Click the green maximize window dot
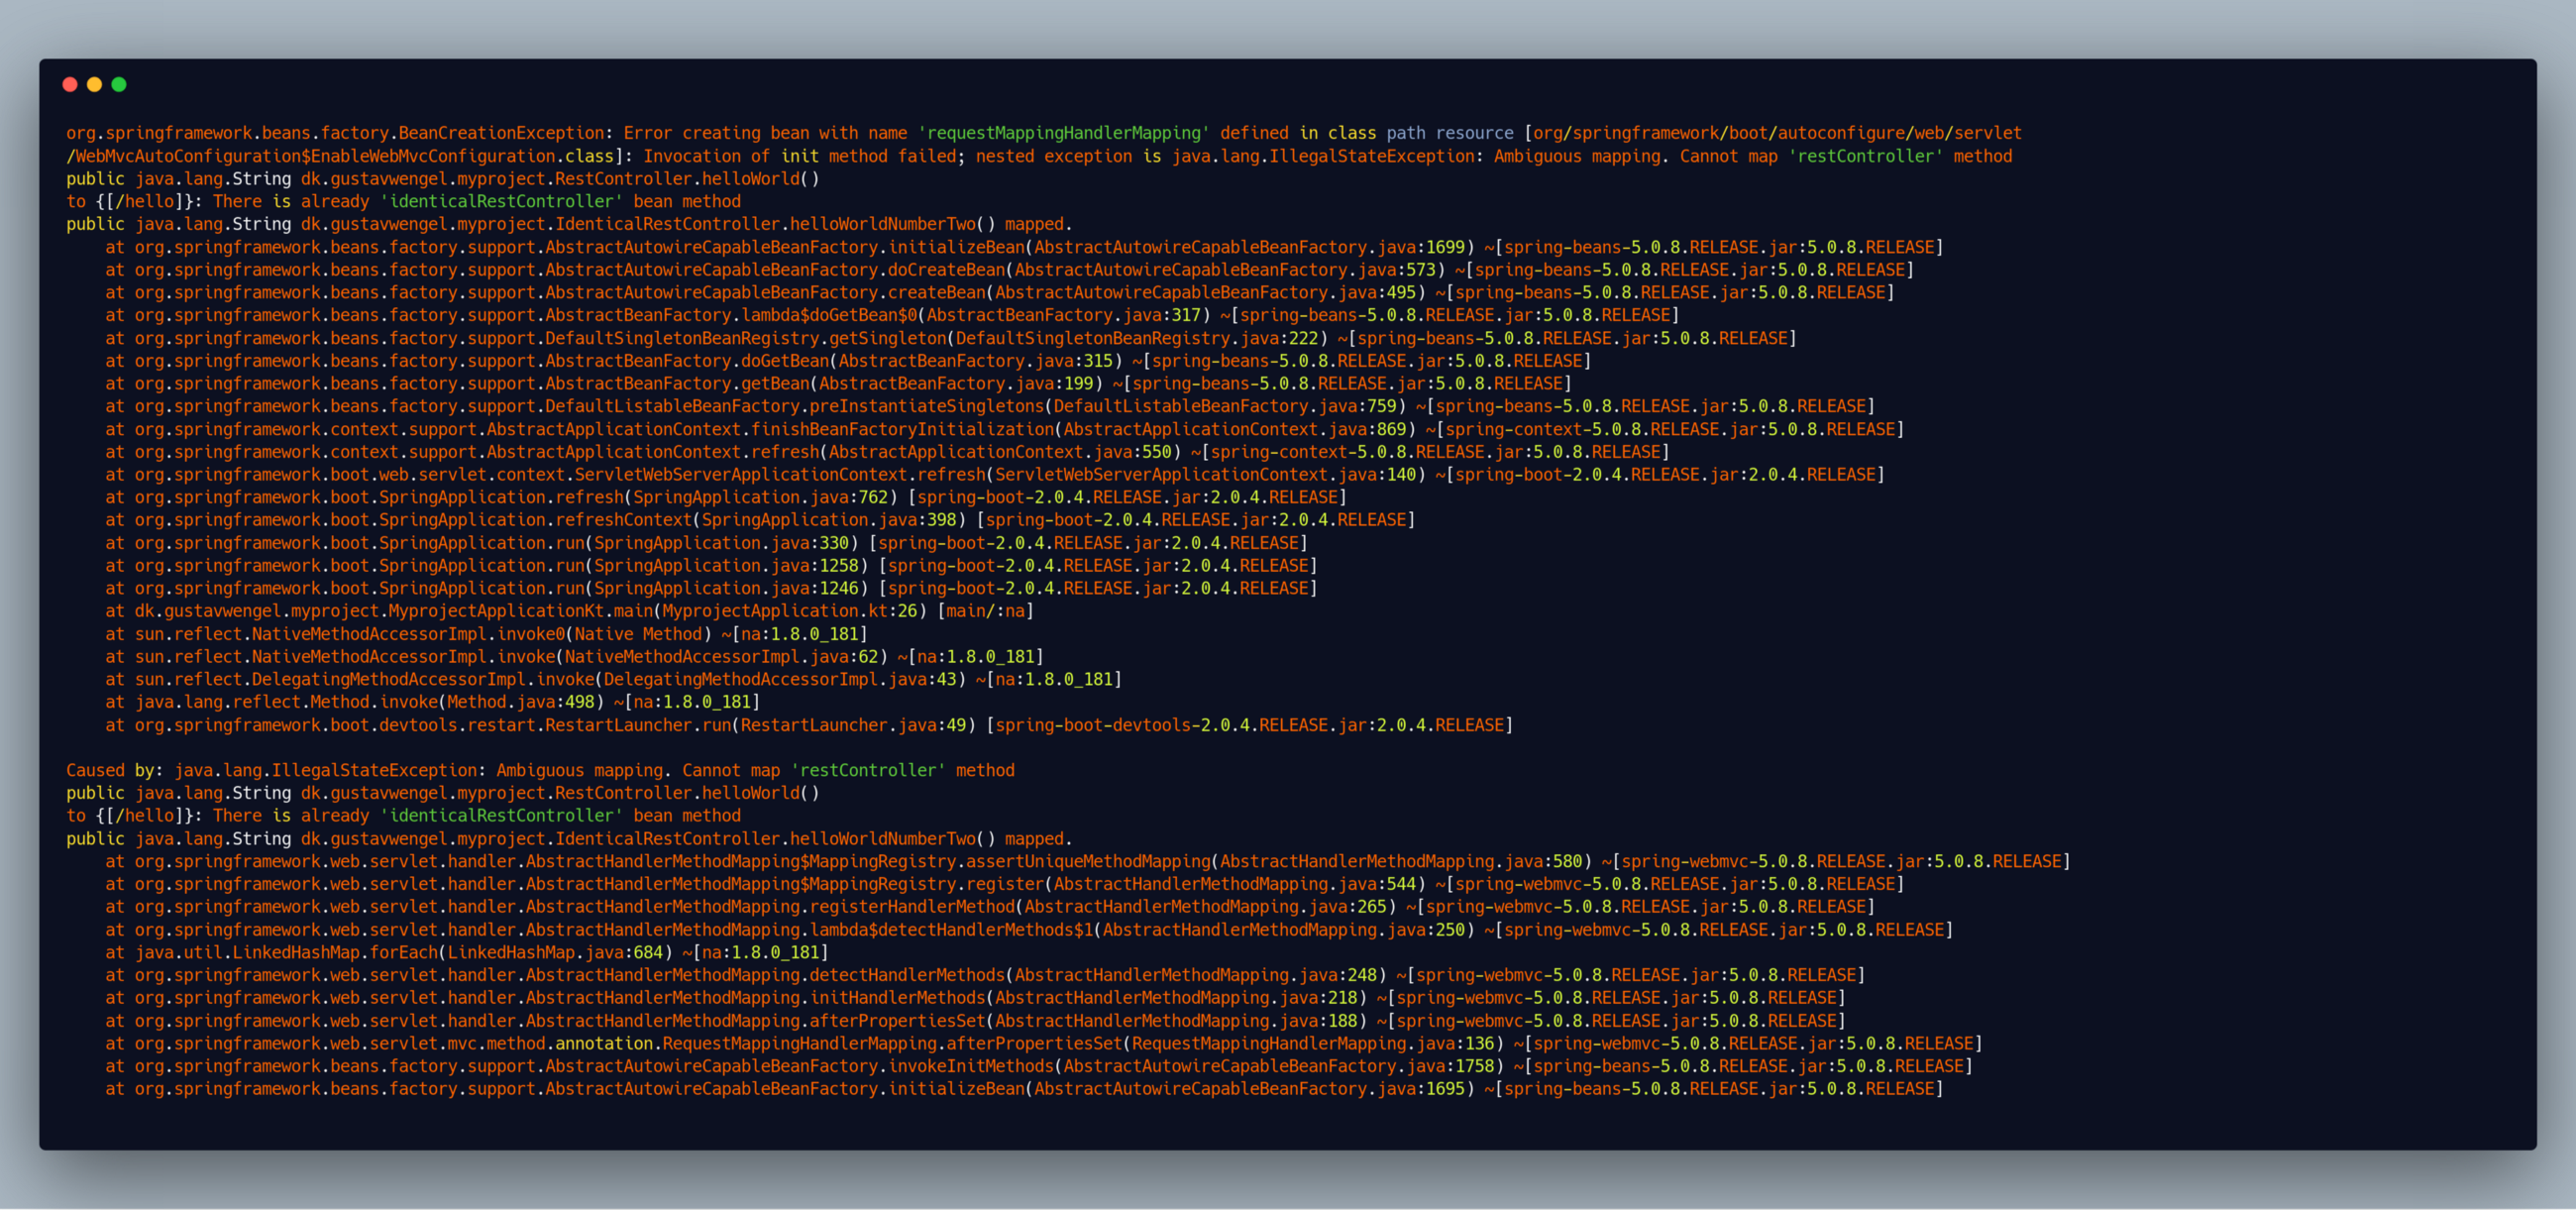The image size is (2576, 1210). coord(119,85)
